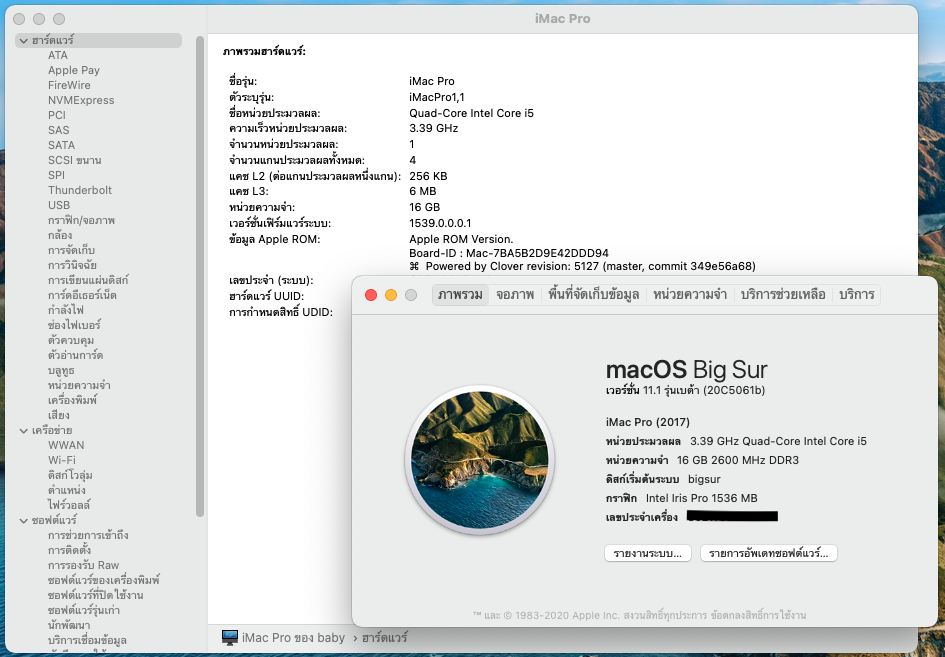Select กล้อง in the sidebar
Viewport: 945px width, 657px height.
pos(60,235)
